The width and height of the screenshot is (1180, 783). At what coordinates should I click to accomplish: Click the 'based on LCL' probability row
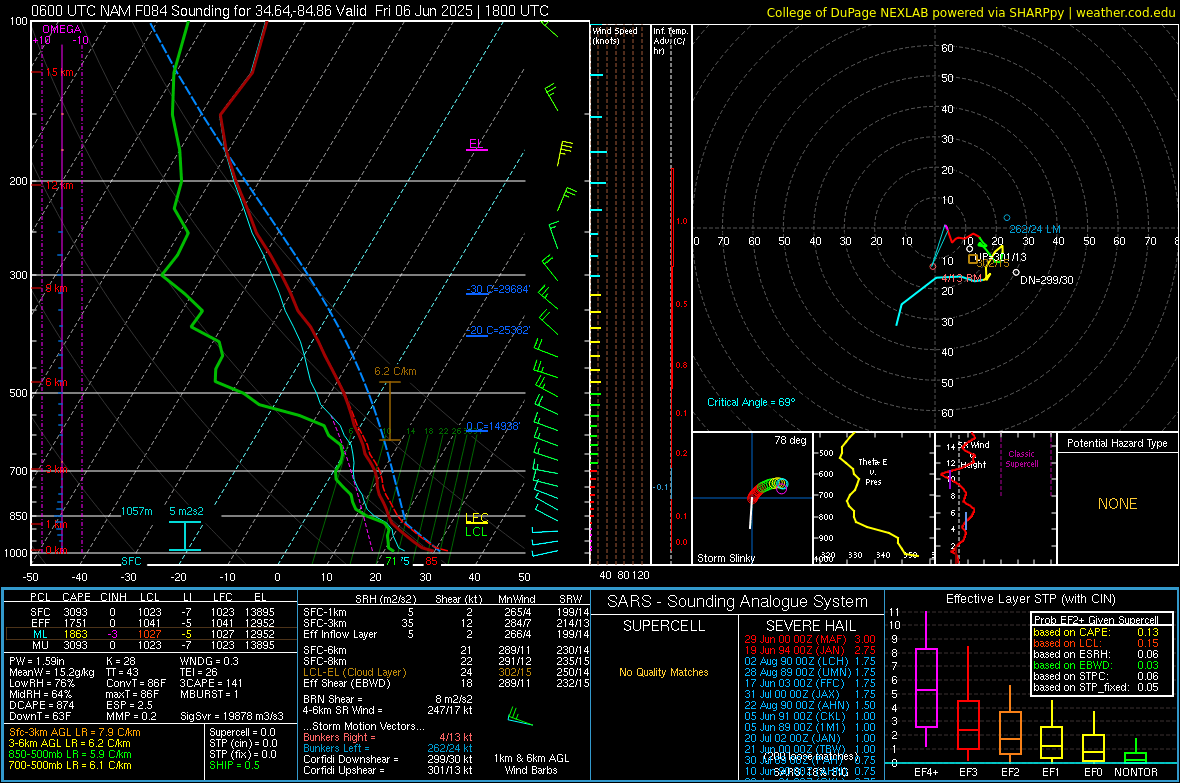pos(1096,643)
